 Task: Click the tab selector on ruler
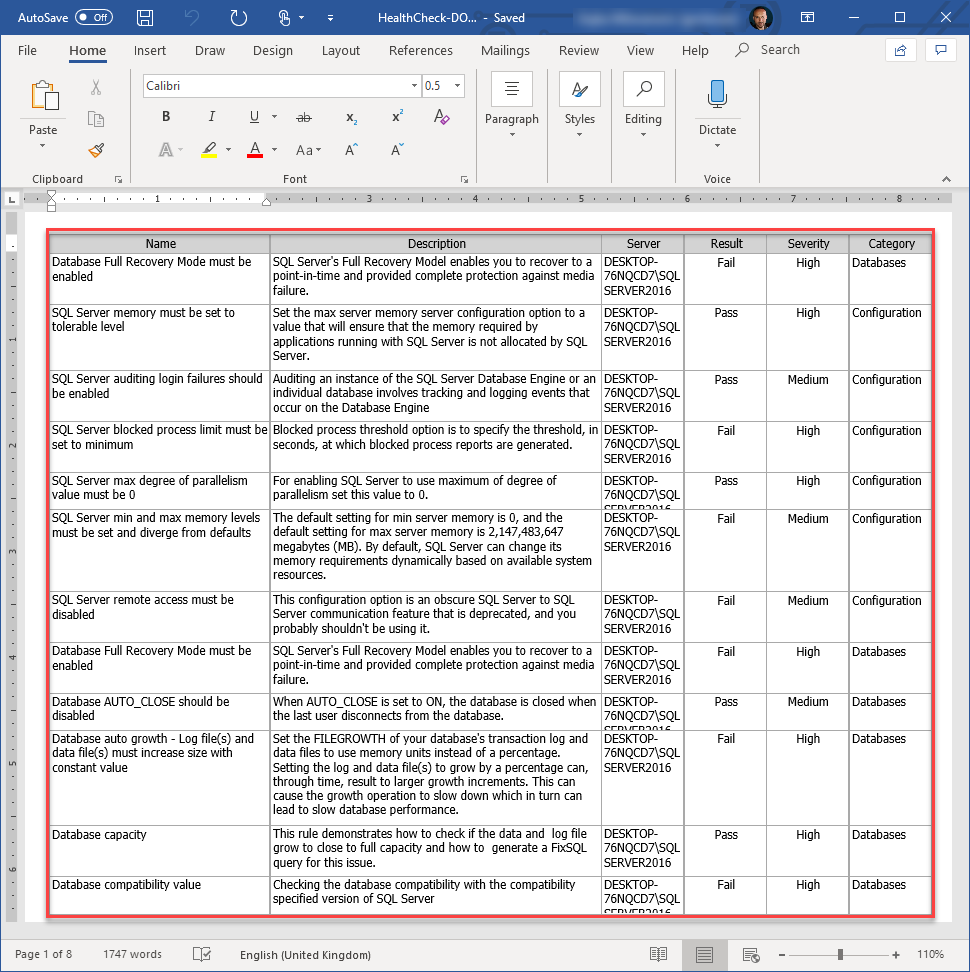pos(12,200)
